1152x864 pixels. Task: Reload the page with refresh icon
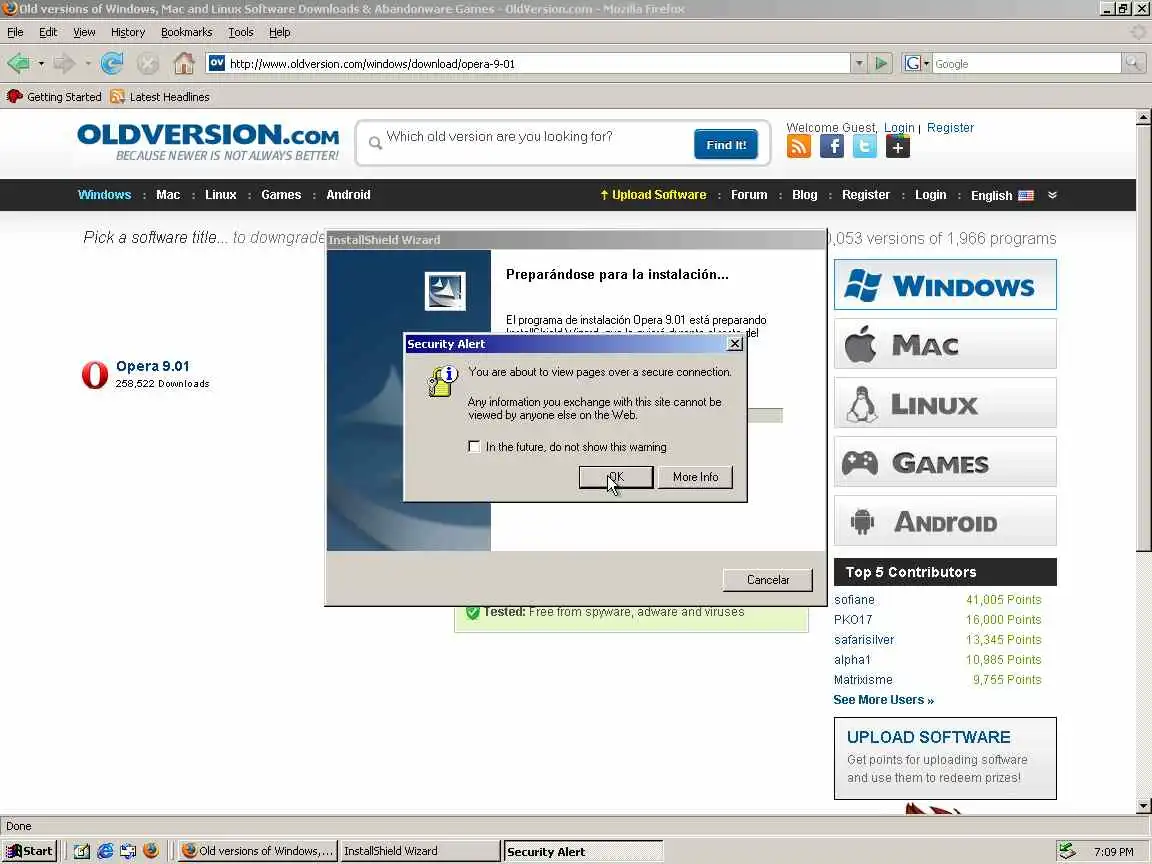pos(112,63)
